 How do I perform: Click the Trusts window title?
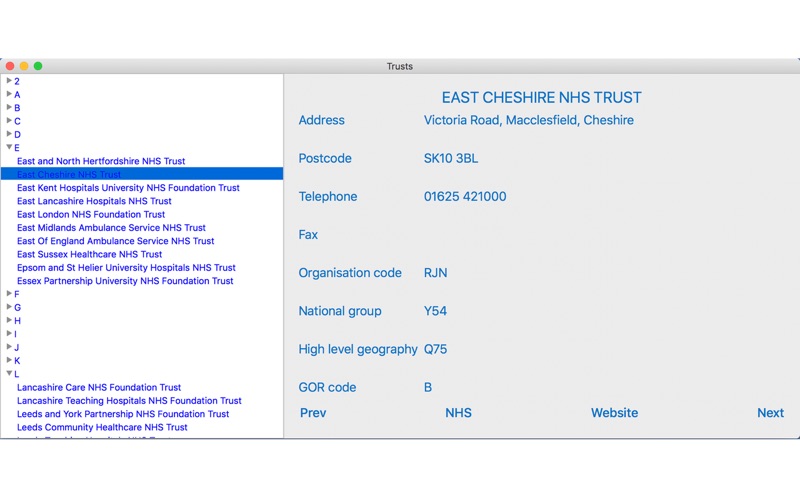pos(399,66)
